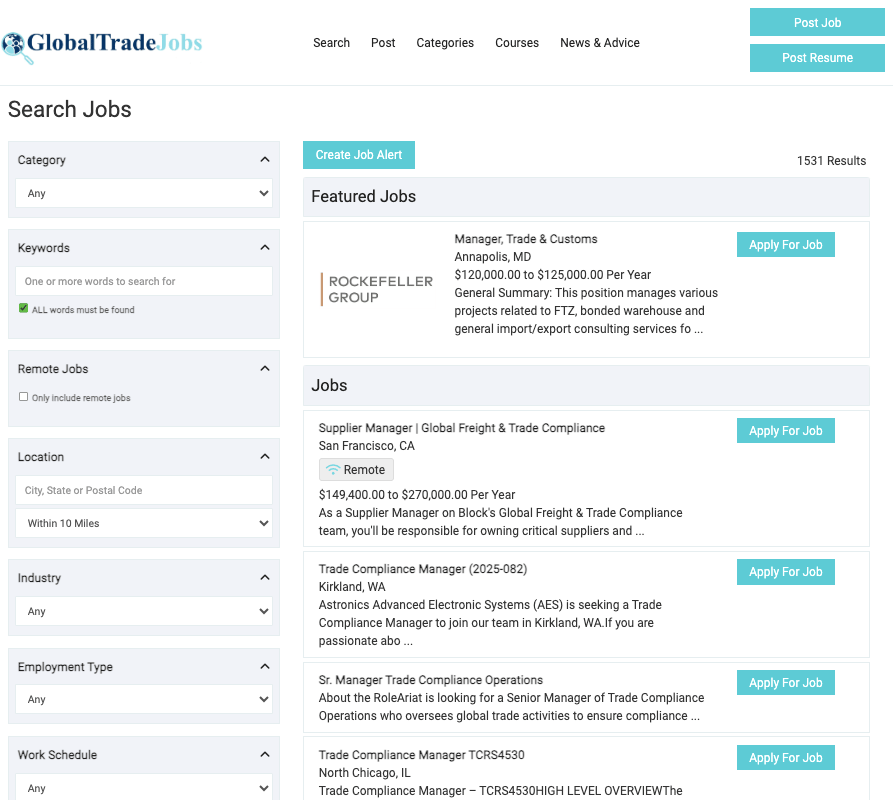Click the Annapolis, MD location text
This screenshot has height=800, width=893.
pyautogui.click(x=493, y=257)
